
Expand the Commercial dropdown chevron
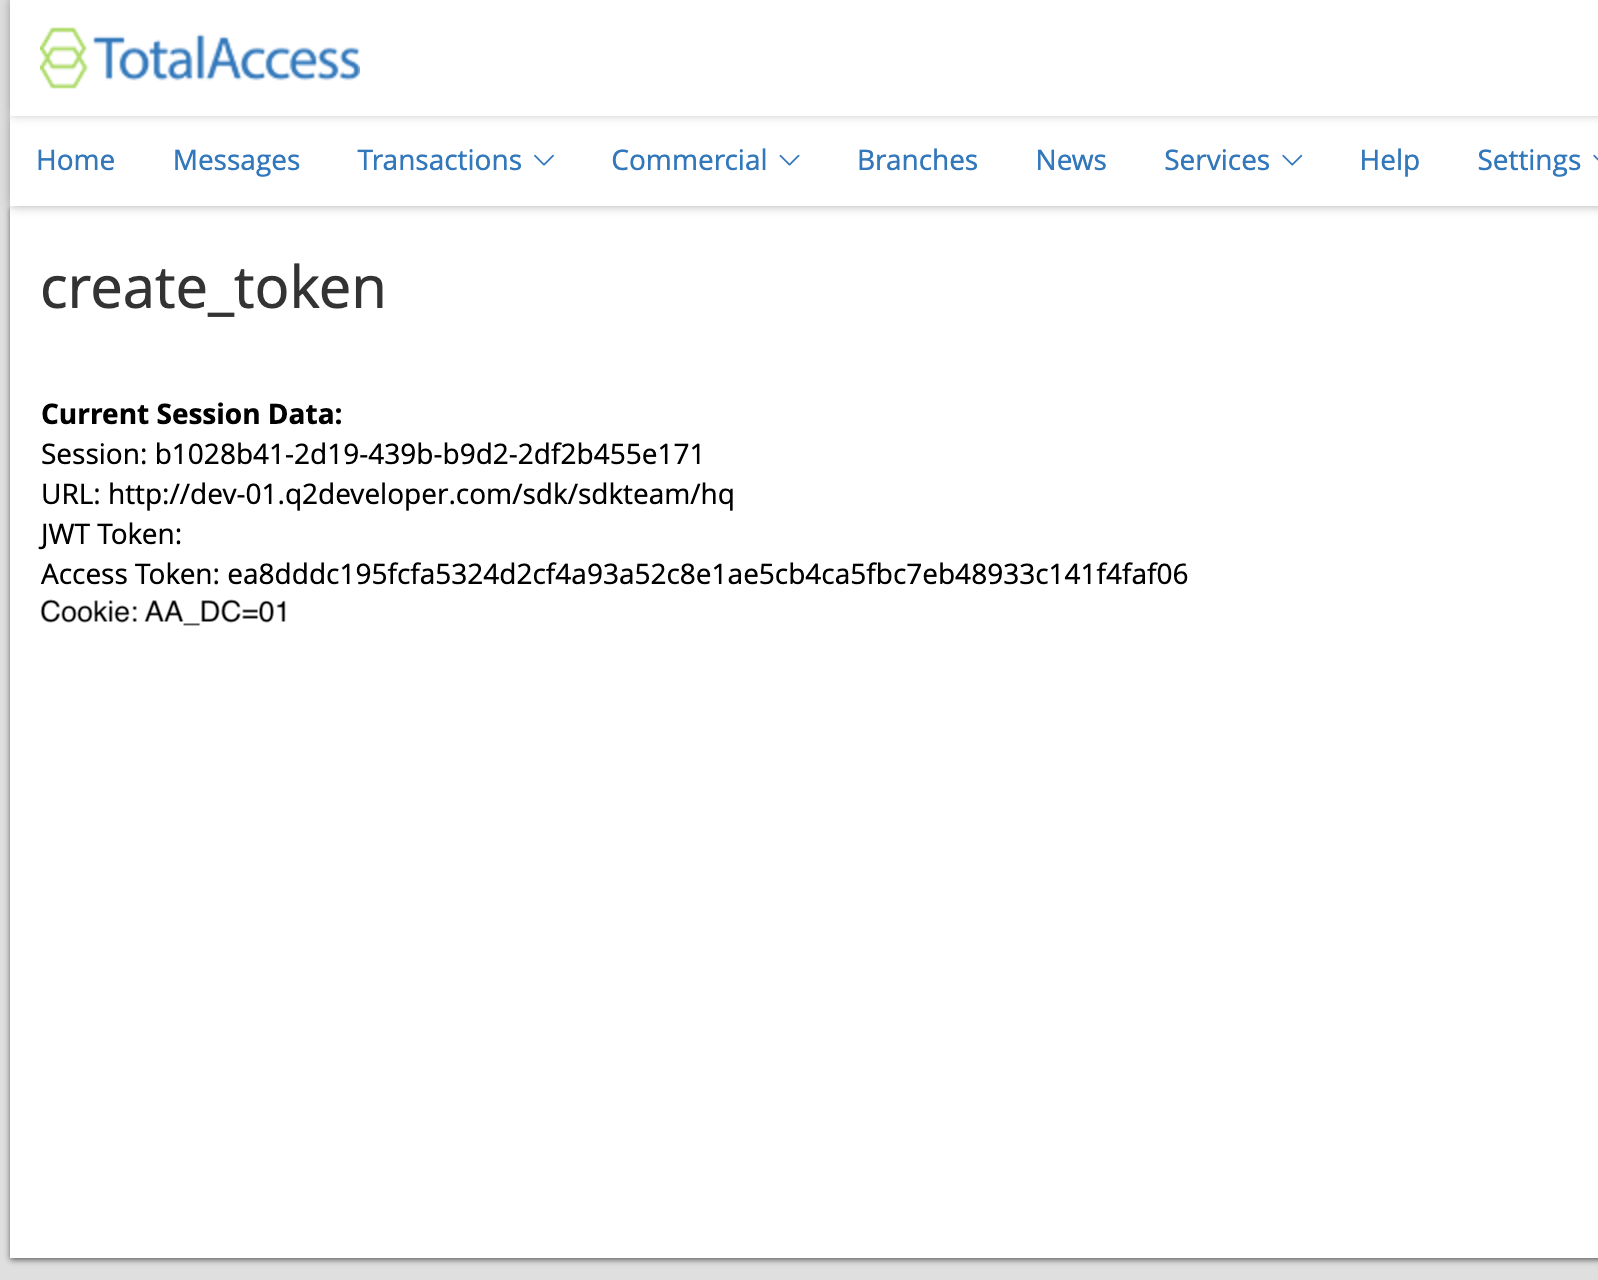click(790, 161)
